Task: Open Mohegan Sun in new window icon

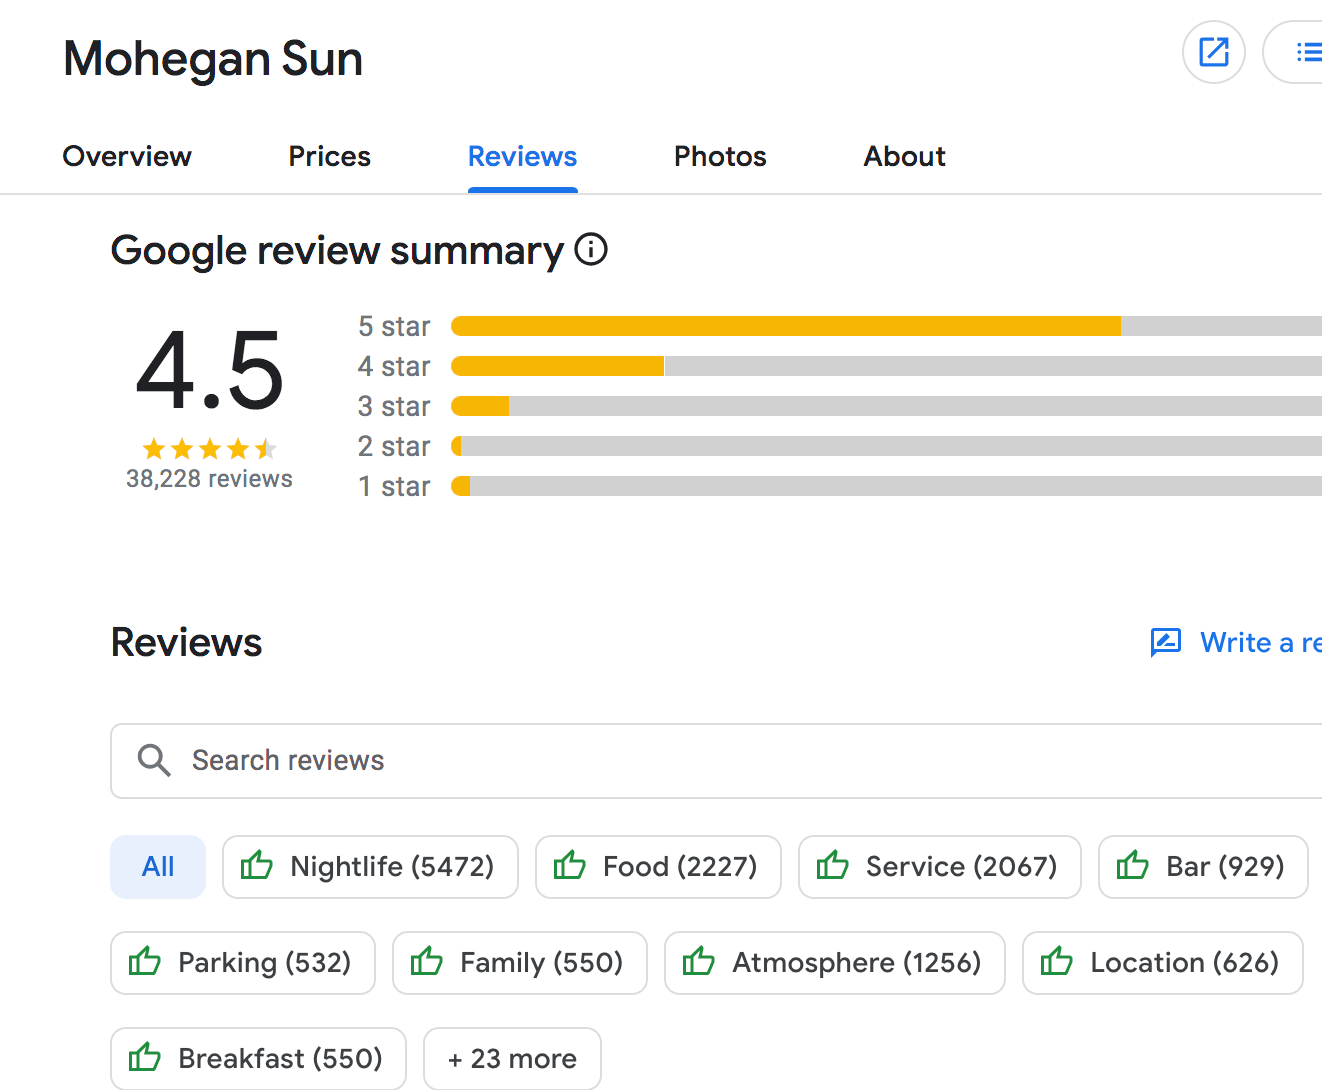Action: 1213,52
